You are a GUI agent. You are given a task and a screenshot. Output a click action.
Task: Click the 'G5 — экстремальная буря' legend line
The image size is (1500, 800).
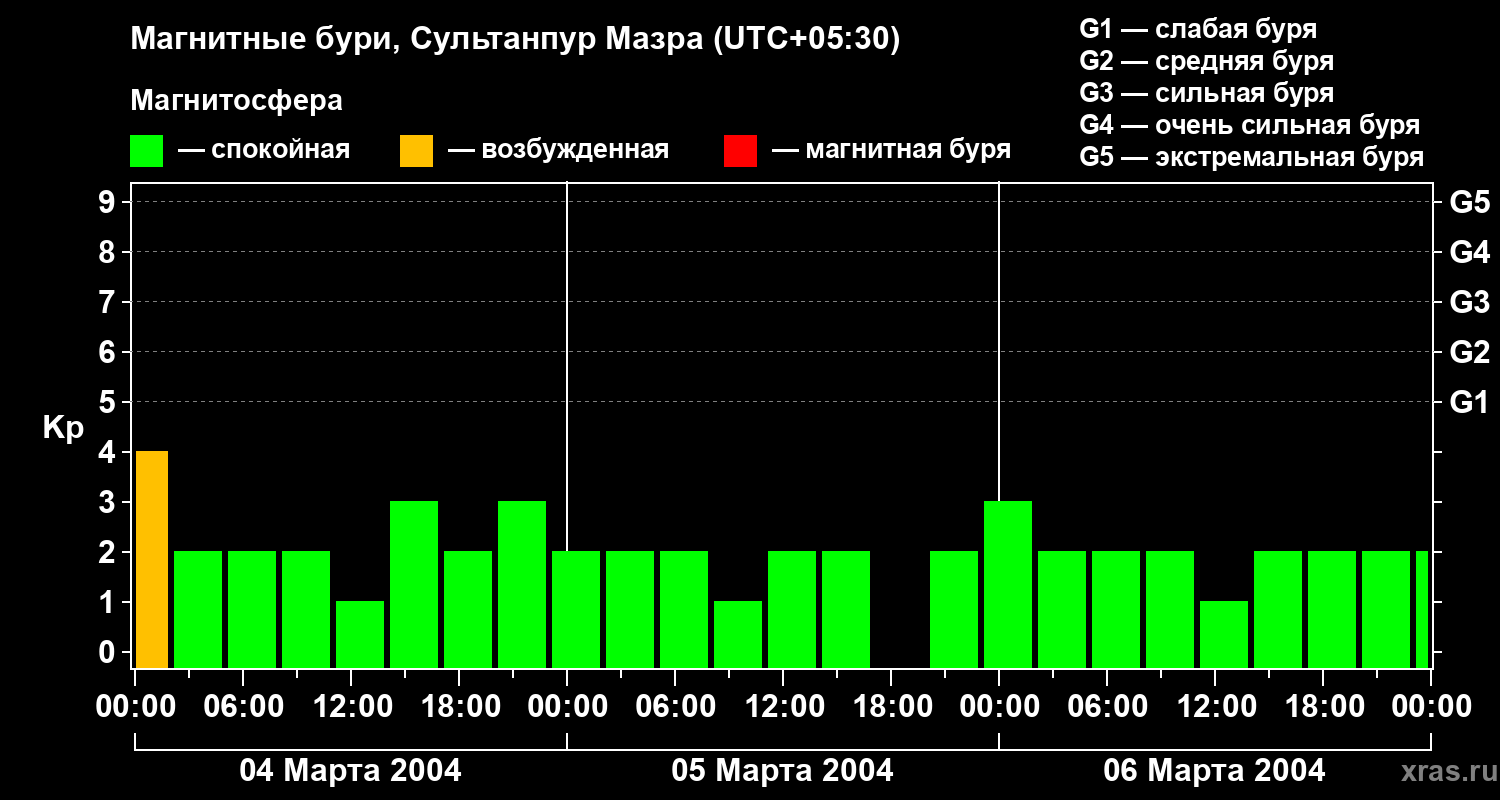coord(1252,157)
